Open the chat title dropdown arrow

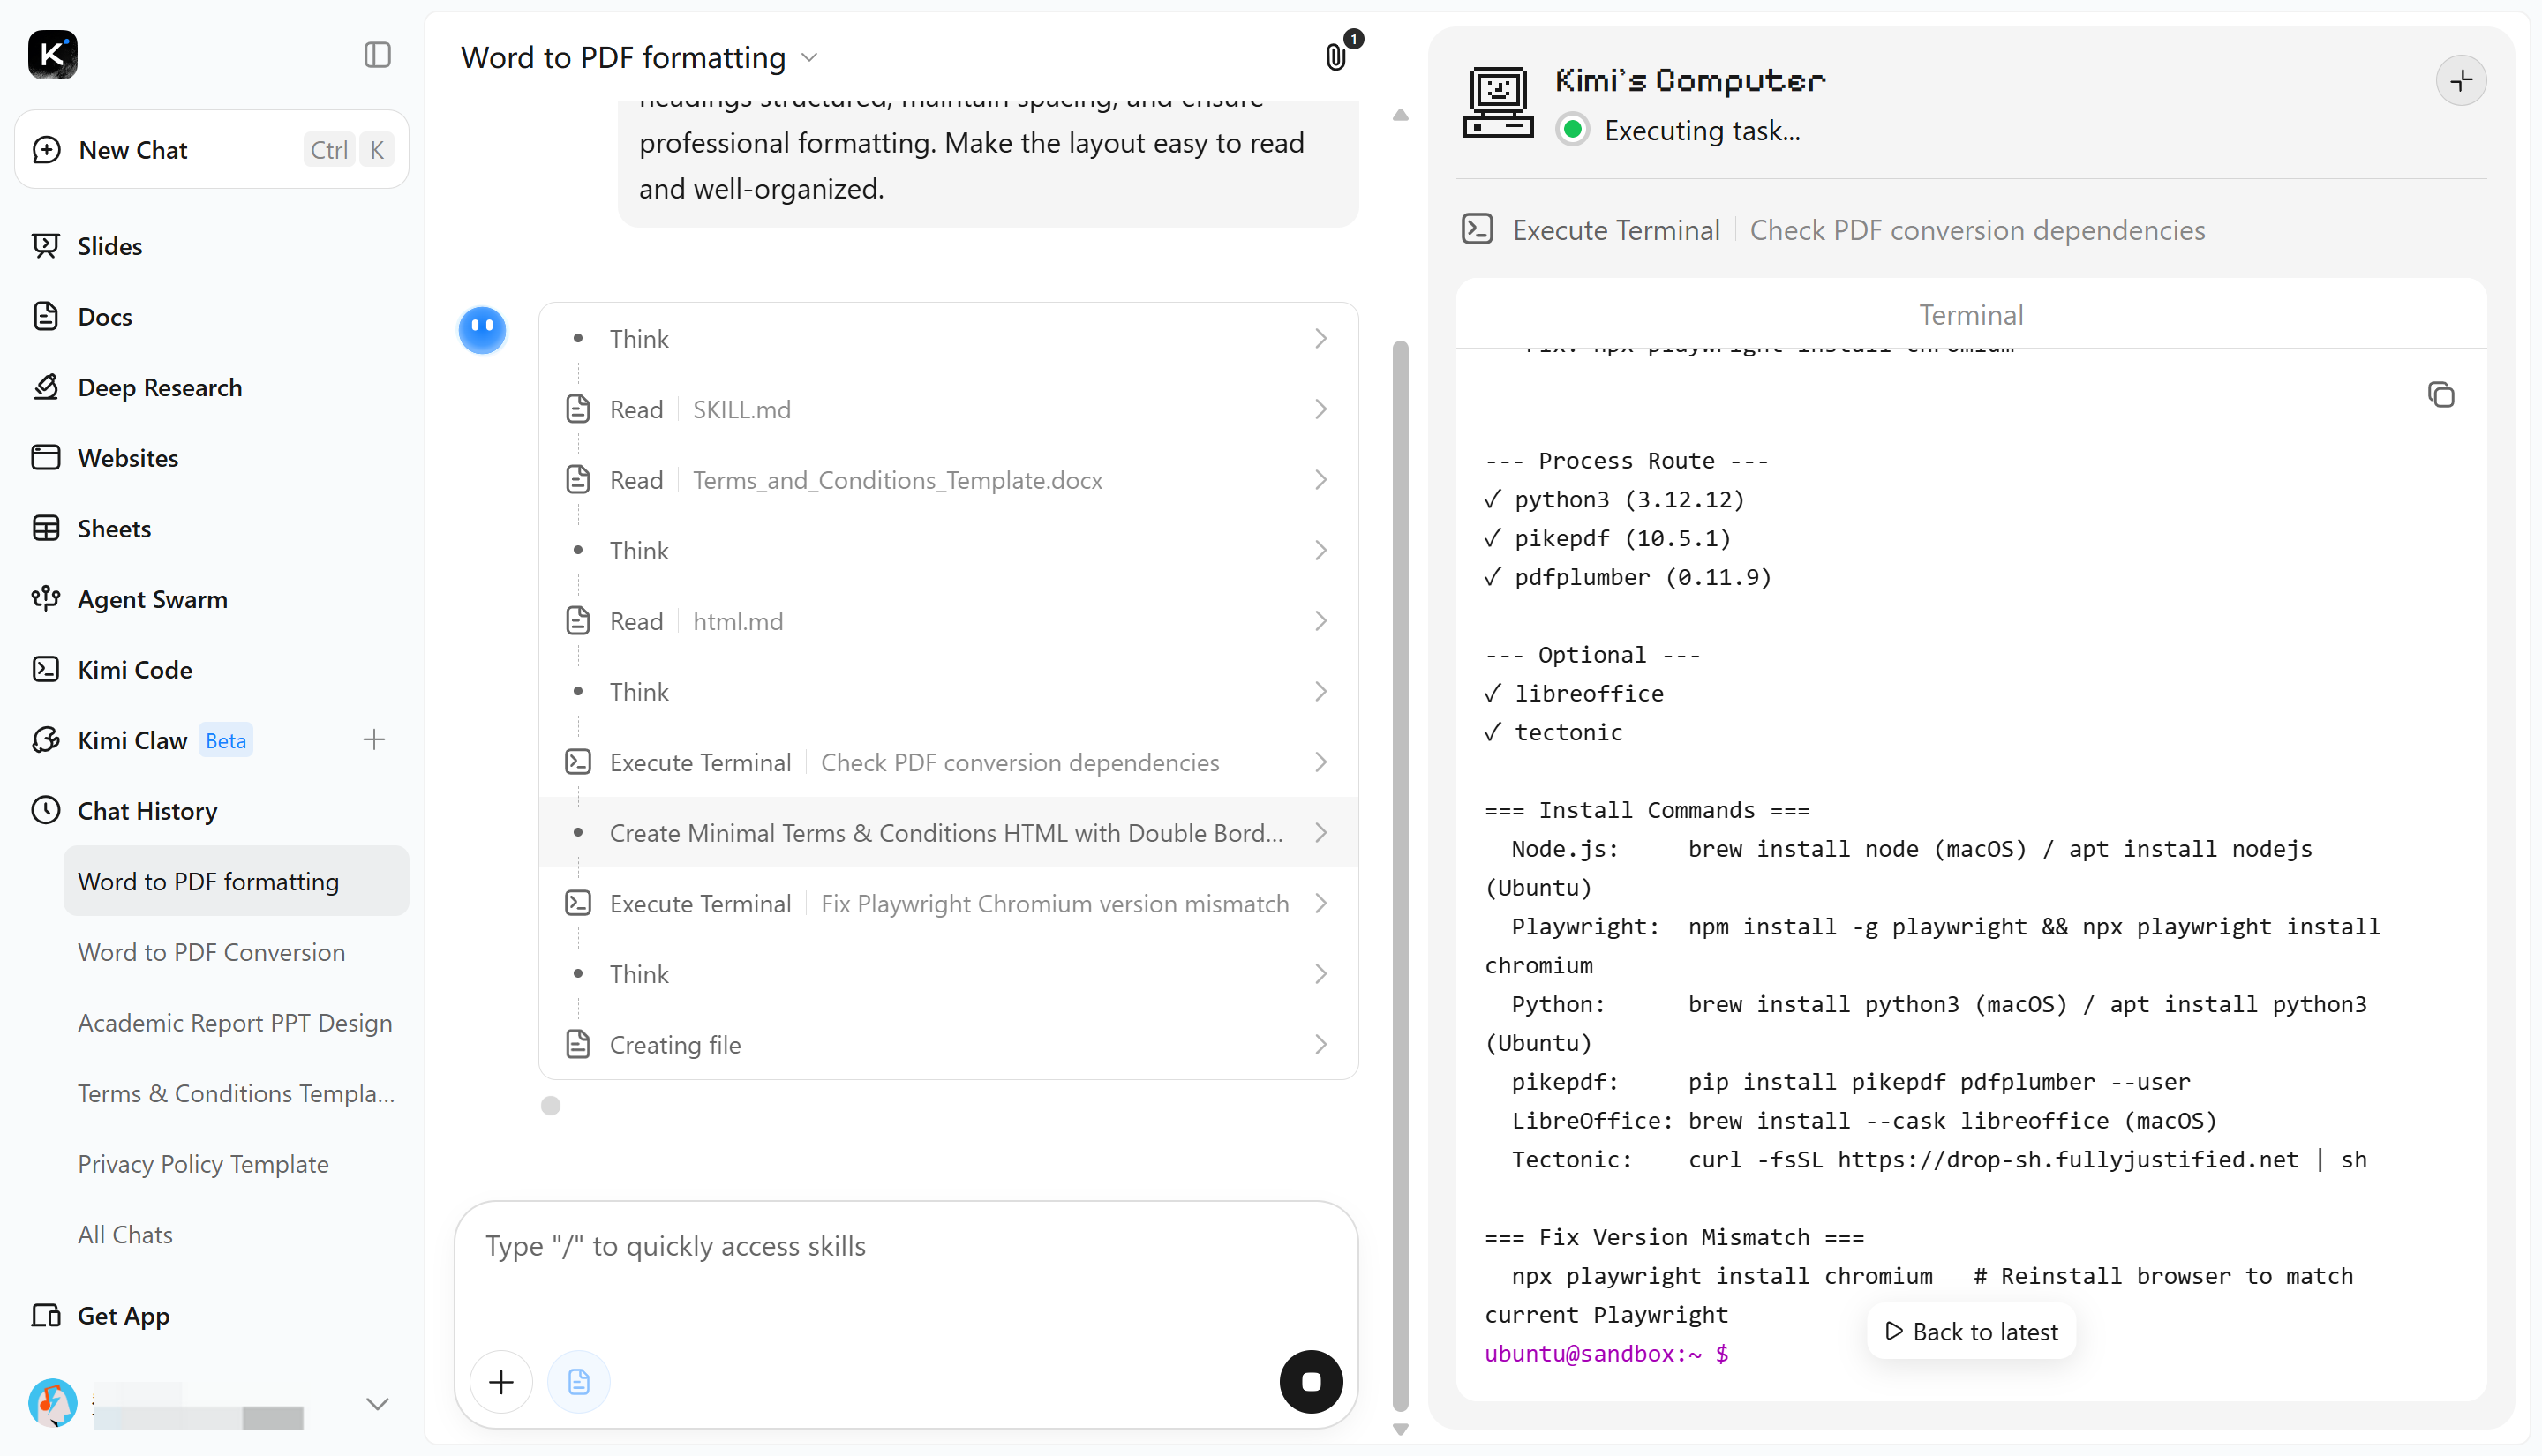(x=811, y=58)
